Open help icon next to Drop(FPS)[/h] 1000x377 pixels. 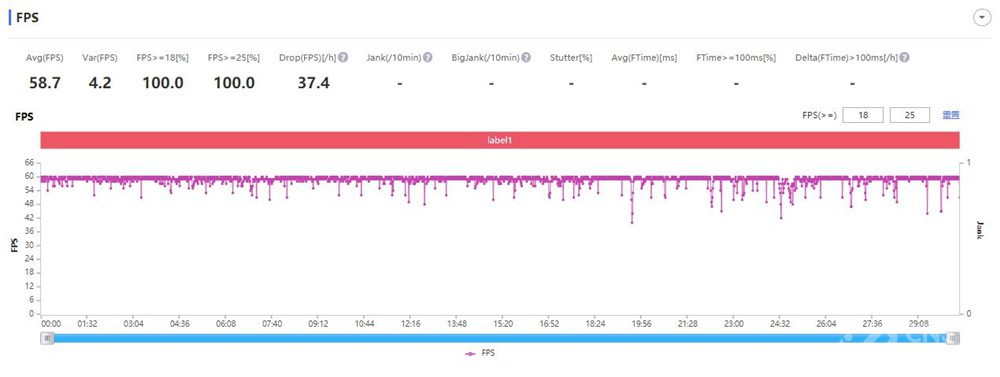pos(343,57)
